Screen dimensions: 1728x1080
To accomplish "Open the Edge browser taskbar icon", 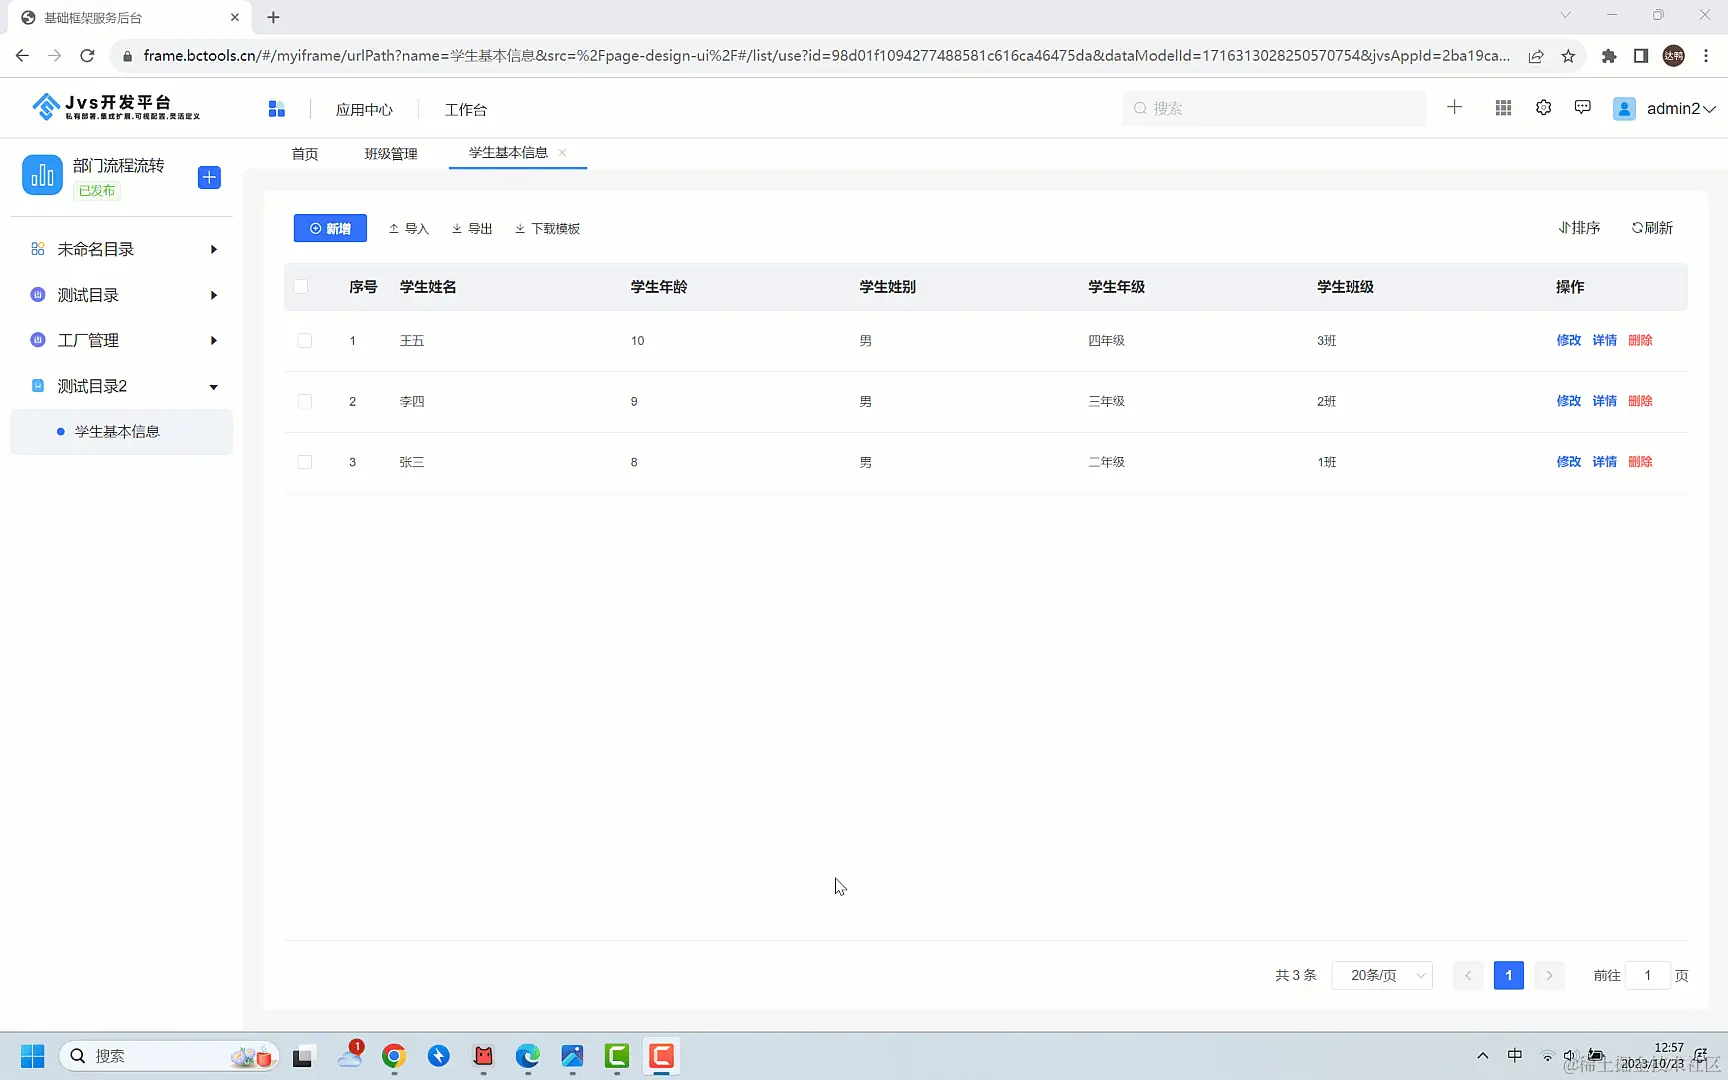I will [528, 1056].
